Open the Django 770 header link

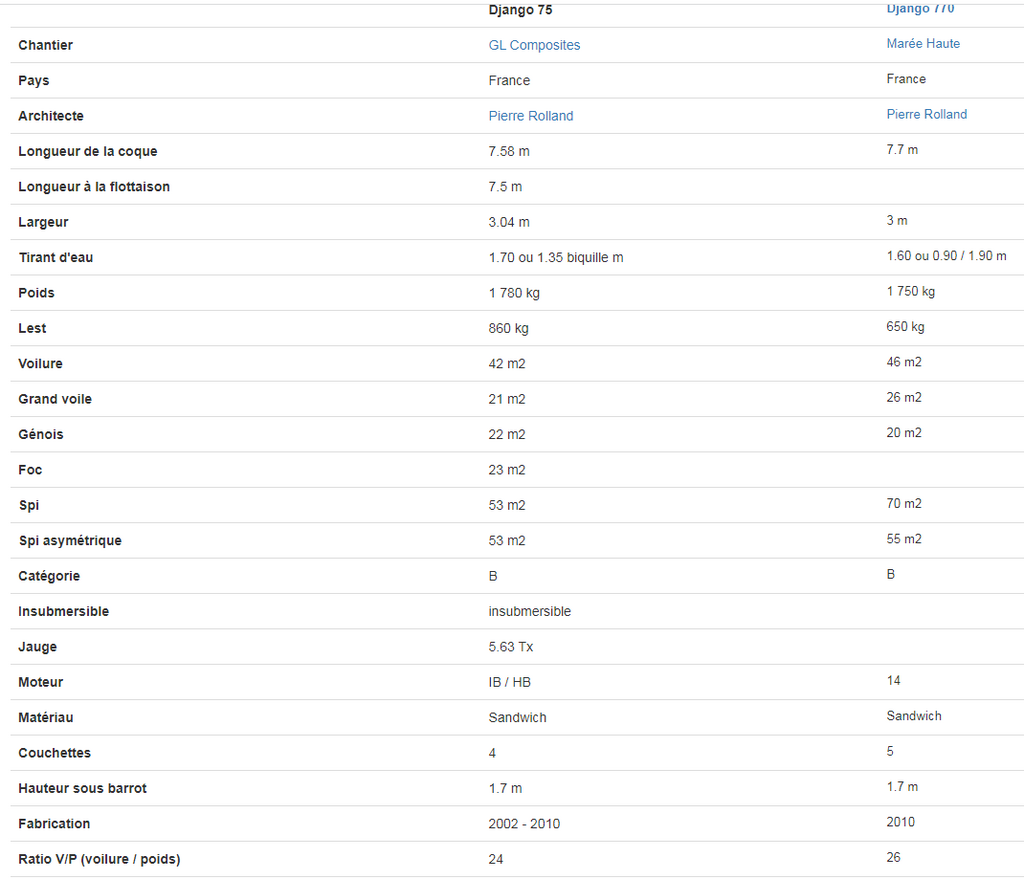[920, 8]
